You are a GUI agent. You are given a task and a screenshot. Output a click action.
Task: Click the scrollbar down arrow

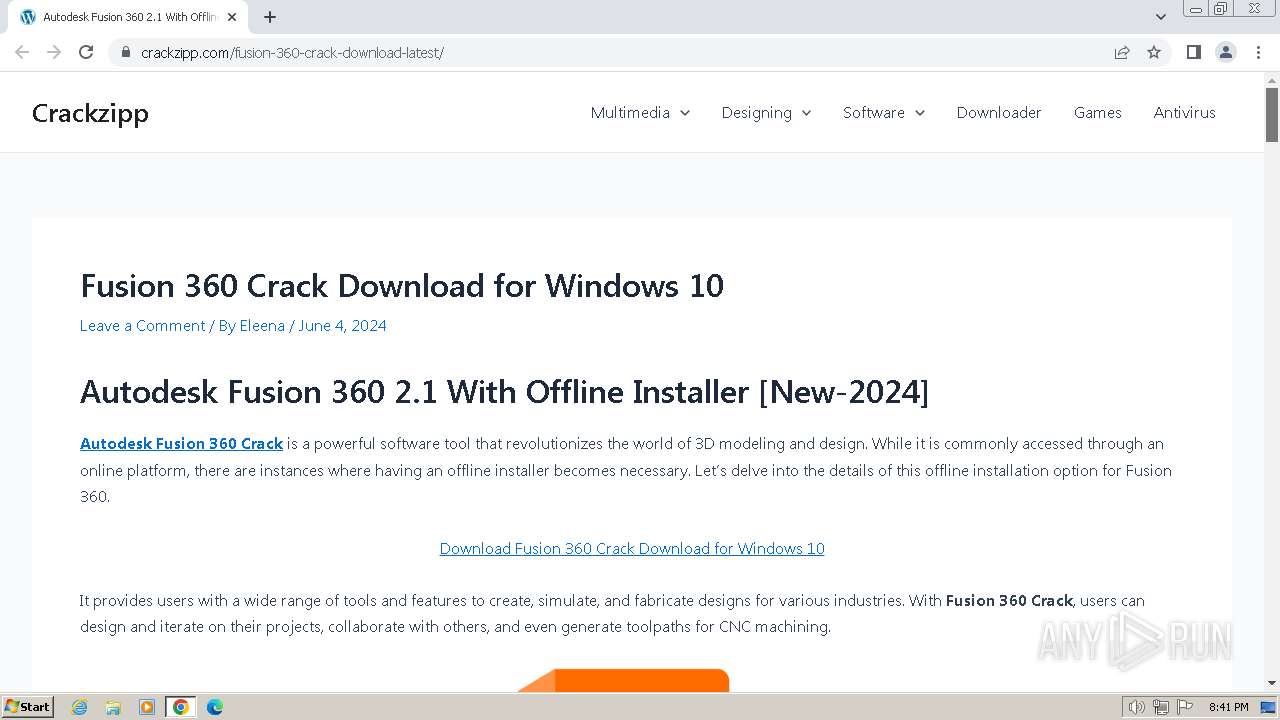tap(1272, 683)
